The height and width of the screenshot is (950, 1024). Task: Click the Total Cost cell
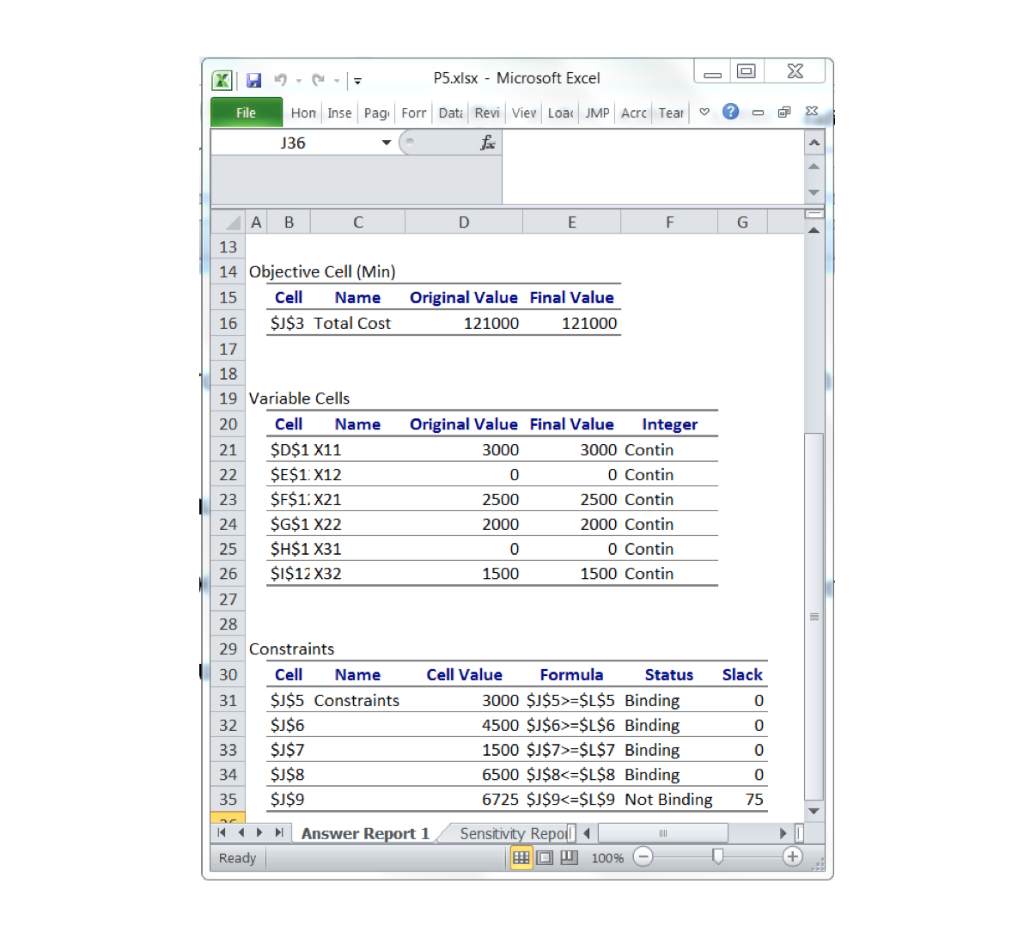[357, 323]
